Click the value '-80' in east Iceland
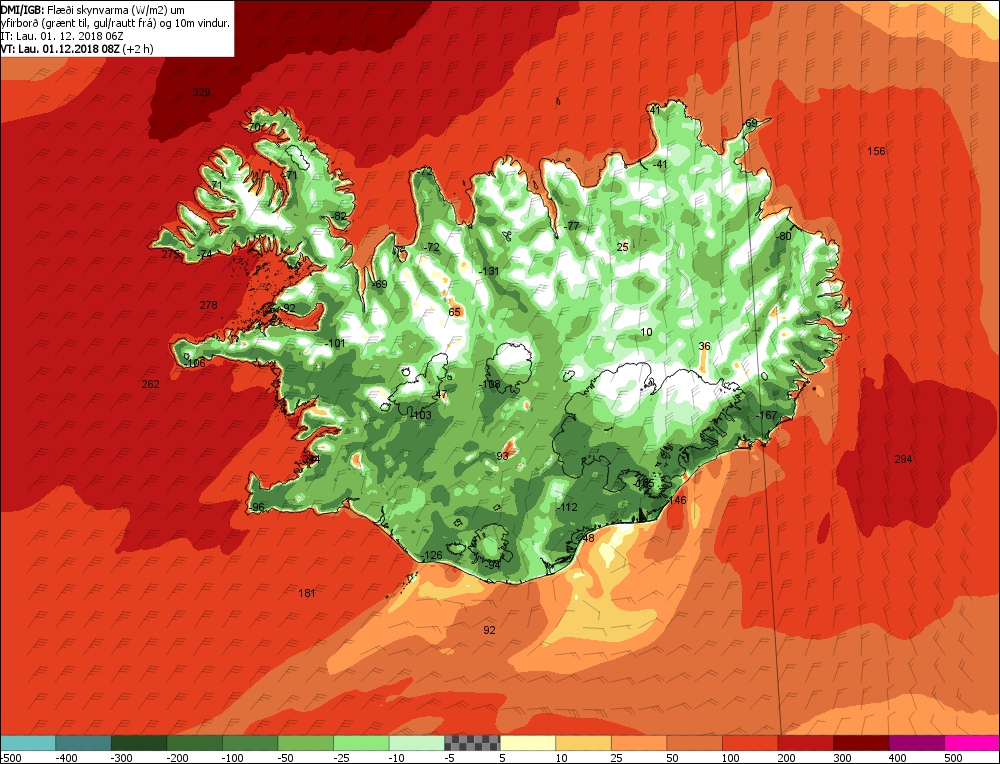 [x=783, y=236]
